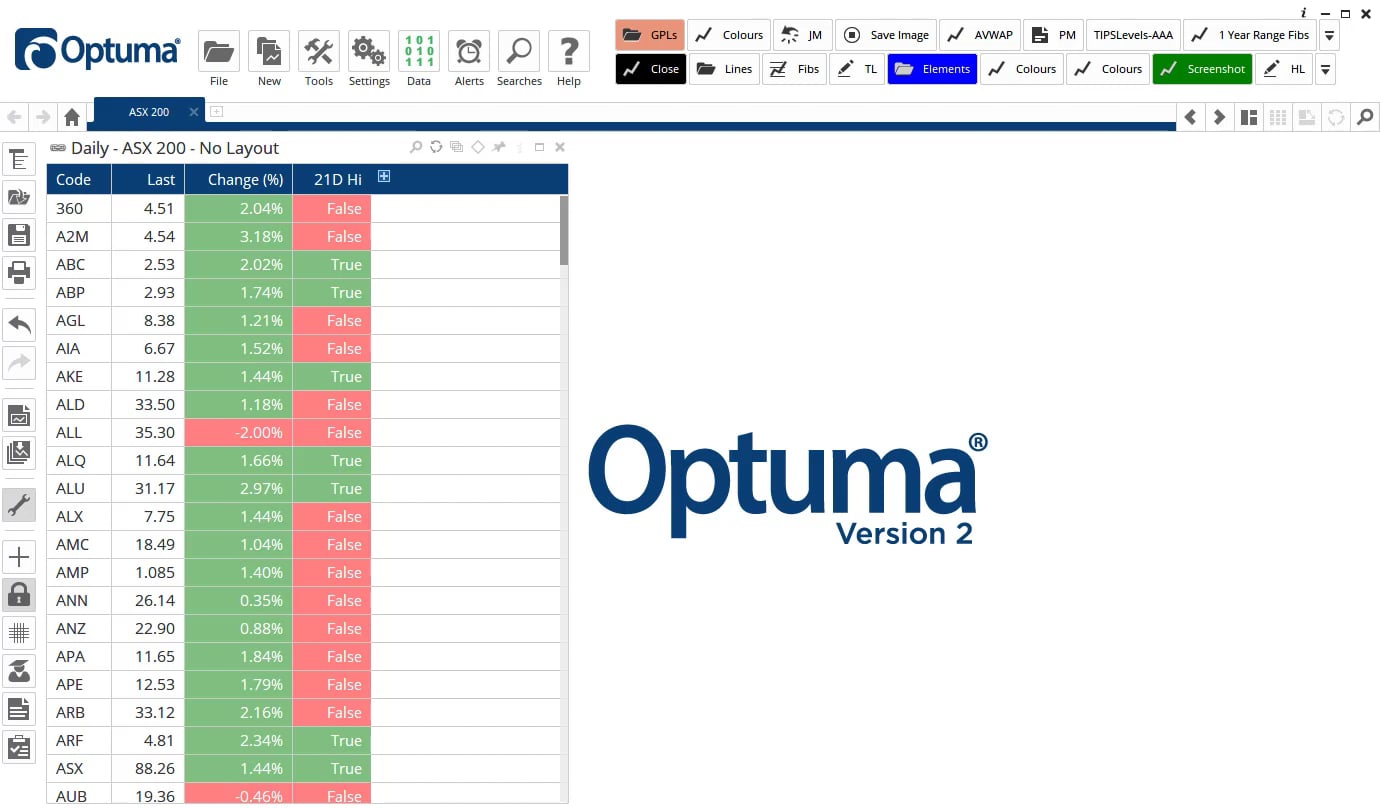Click the Save Image toolbar button

coord(885,35)
